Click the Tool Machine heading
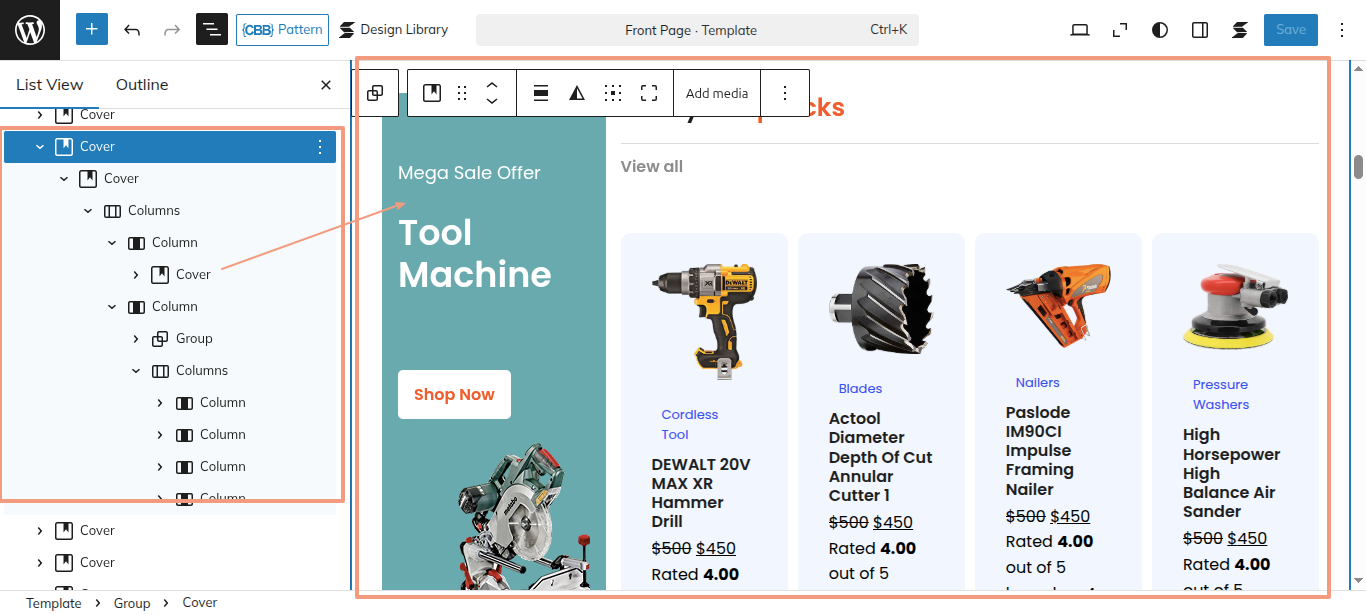The height and width of the screenshot is (615, 1366). [475, 253]
